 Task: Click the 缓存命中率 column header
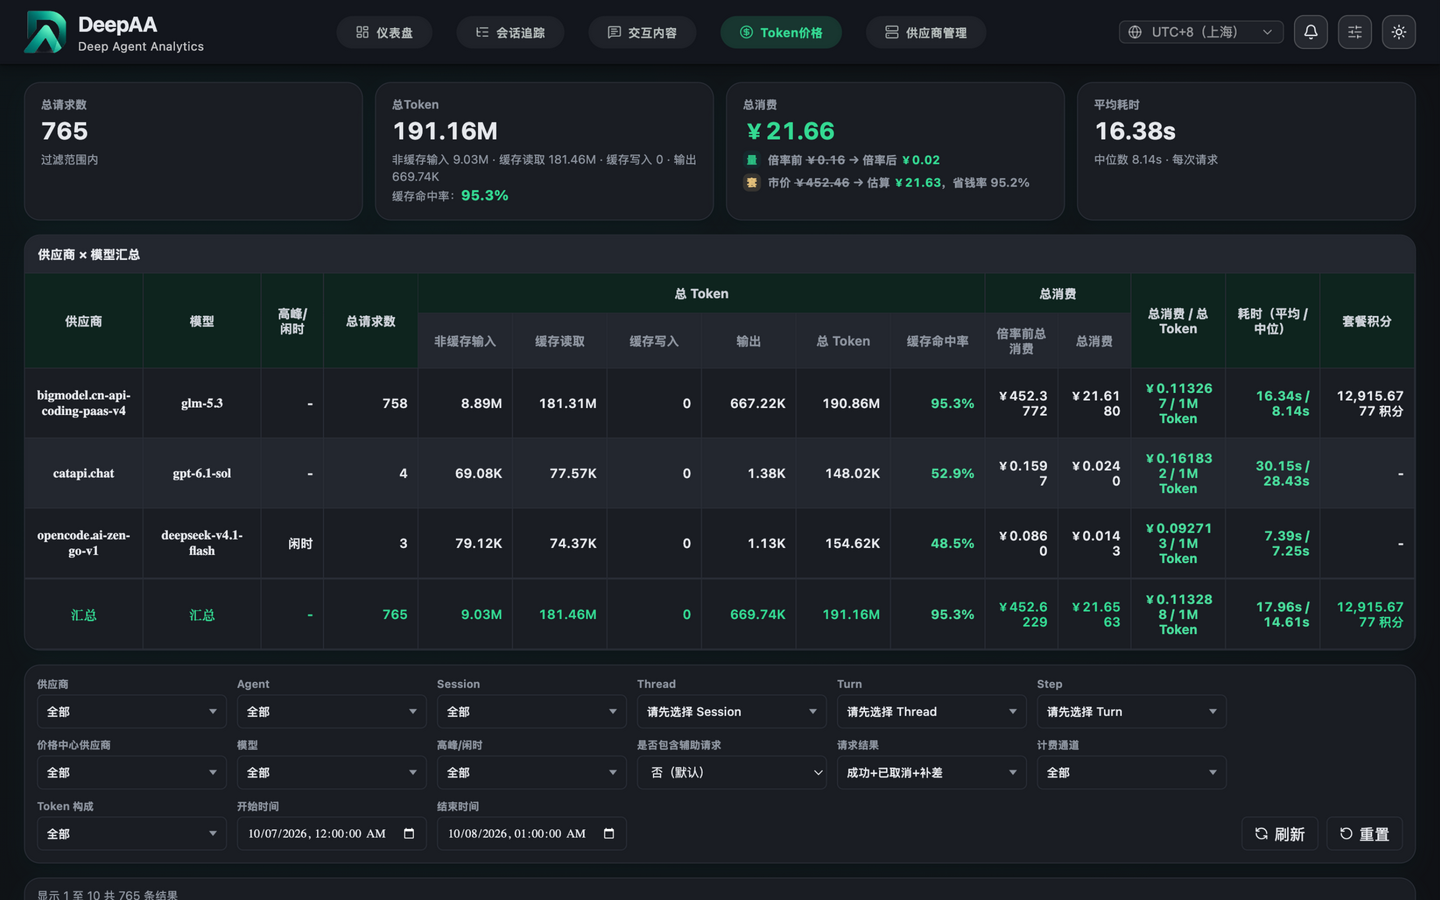[938, 341]
